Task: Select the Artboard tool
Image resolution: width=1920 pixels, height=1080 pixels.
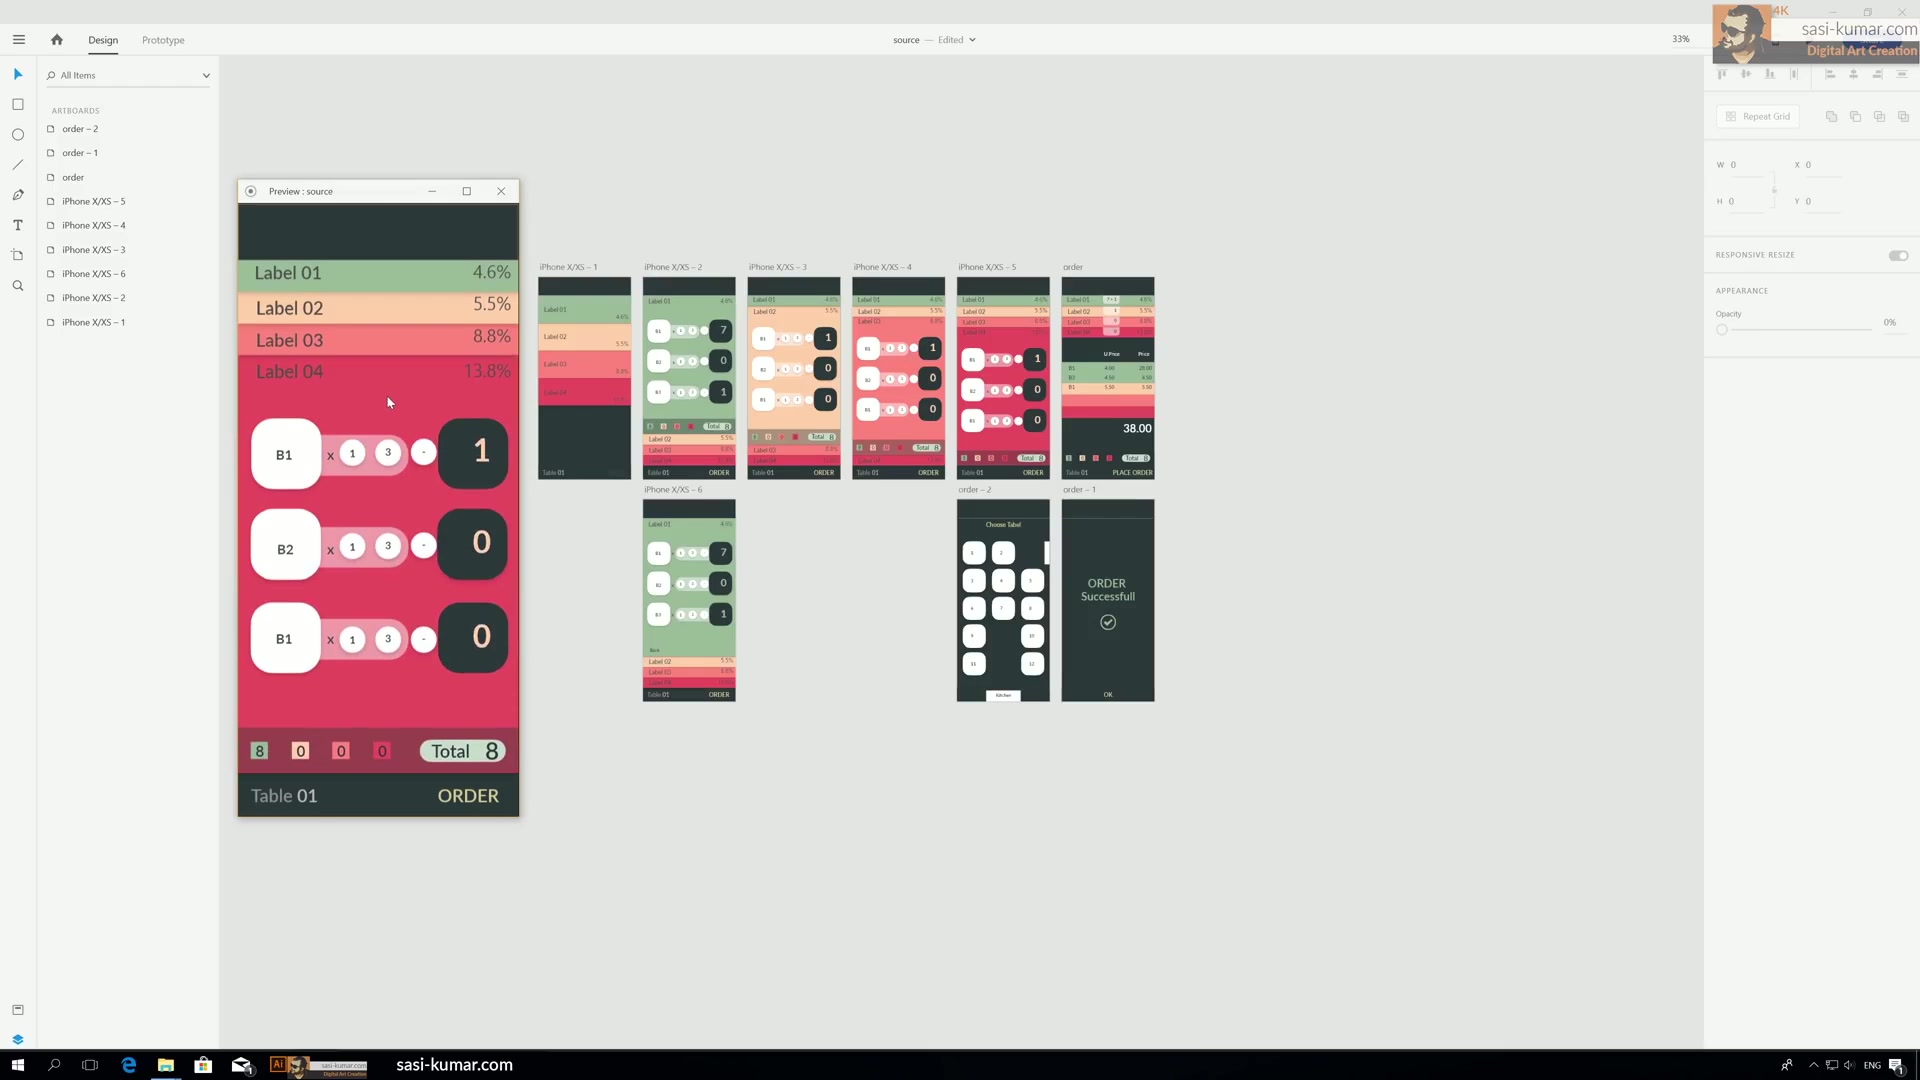Action: pos(18,255)
